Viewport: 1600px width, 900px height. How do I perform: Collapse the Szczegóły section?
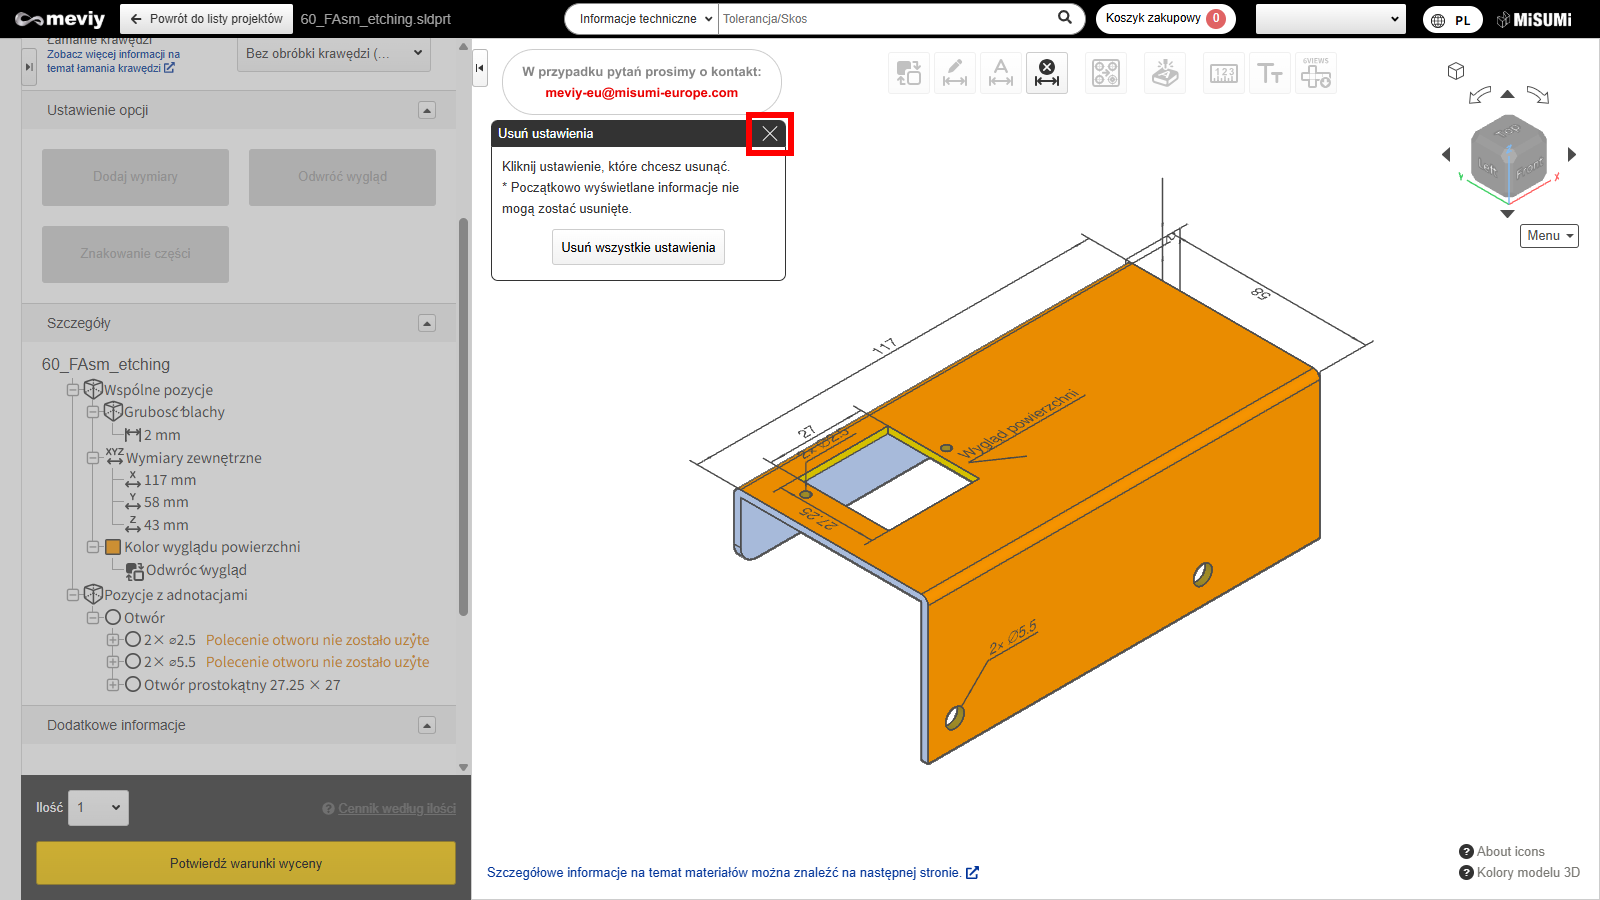pos(427,323)
